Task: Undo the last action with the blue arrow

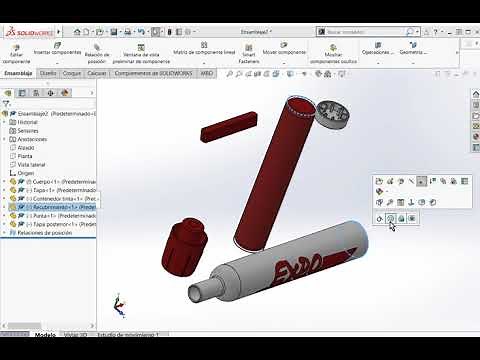Action: point(141,32)
